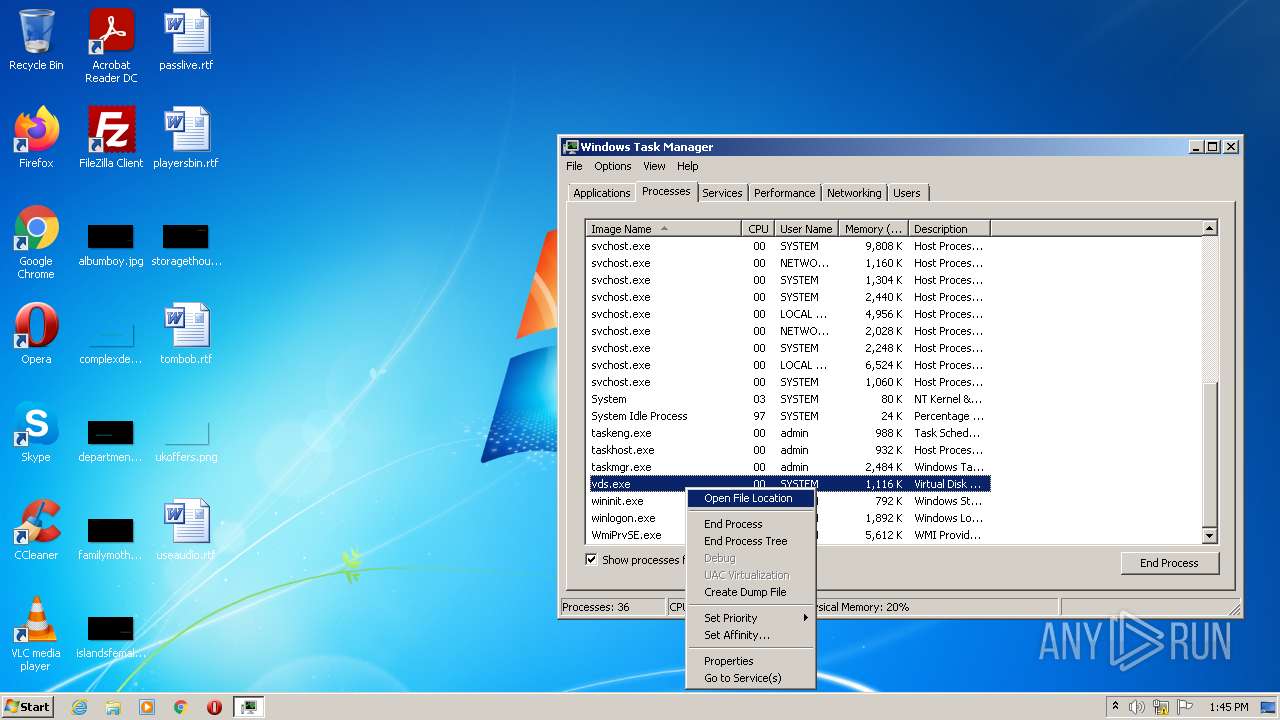The image size is (1280, 720).
Task: Select the taskeng.exe process row
Action: (788, 433)
